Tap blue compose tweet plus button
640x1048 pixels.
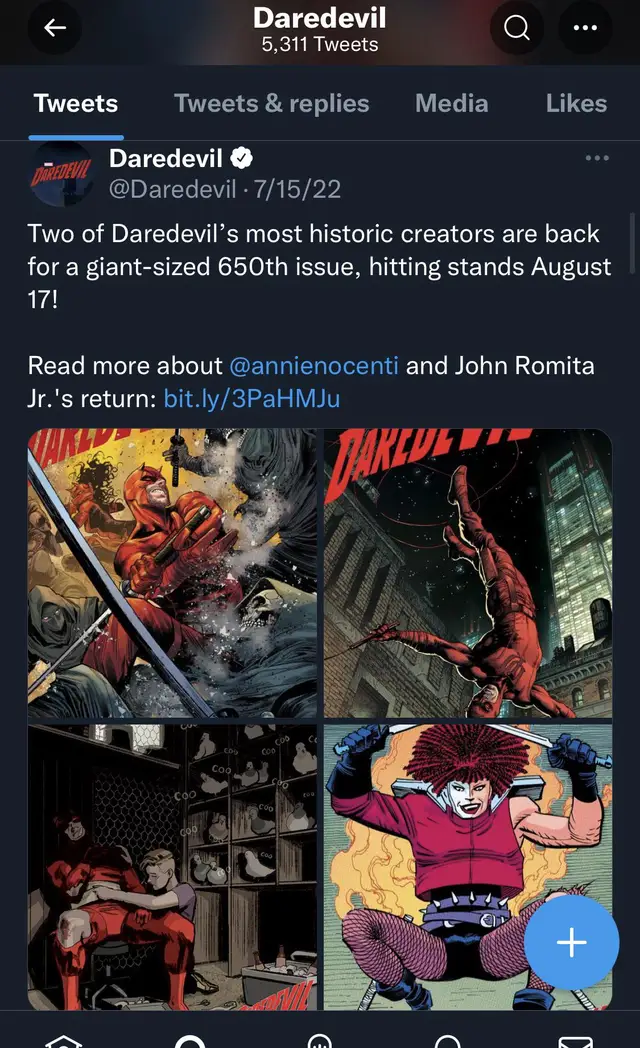pyautogui.click(x=572, y=942)
